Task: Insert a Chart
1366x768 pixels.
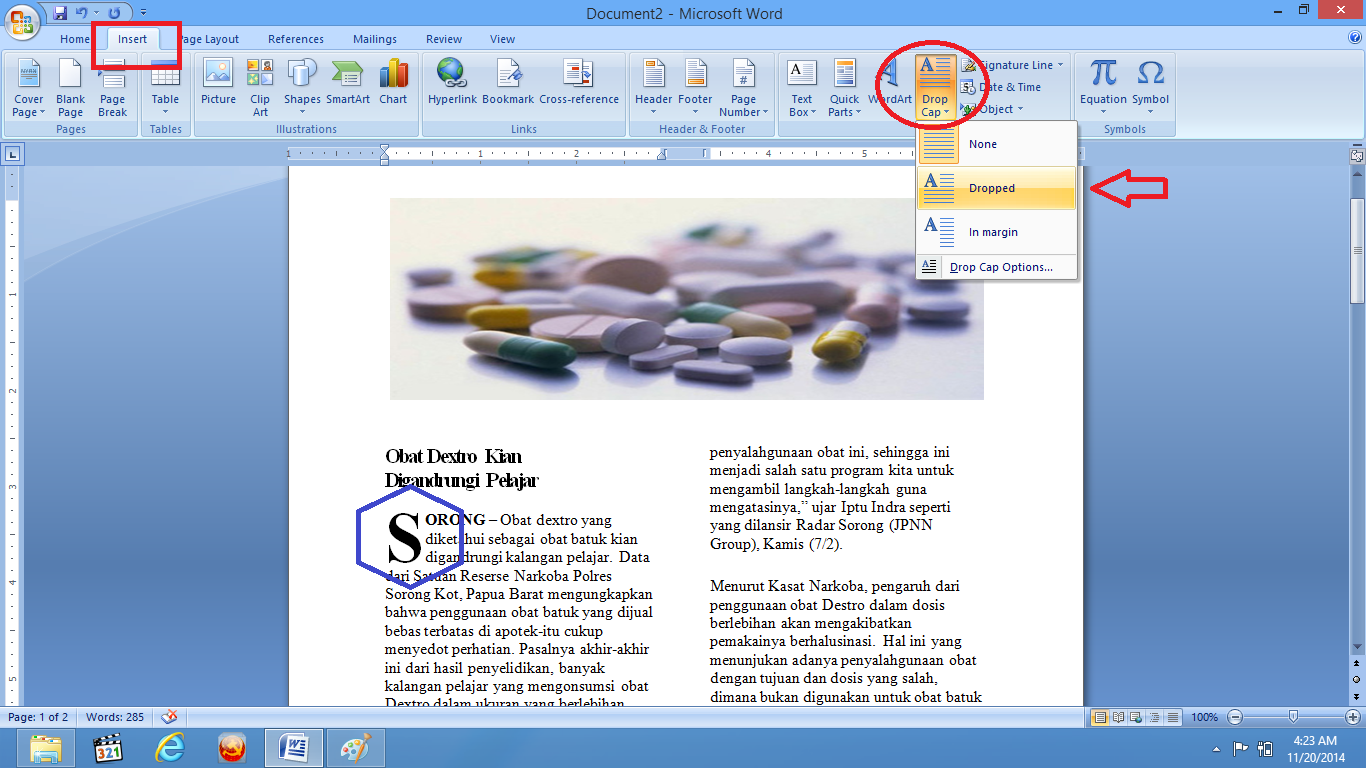Action: 393,85
